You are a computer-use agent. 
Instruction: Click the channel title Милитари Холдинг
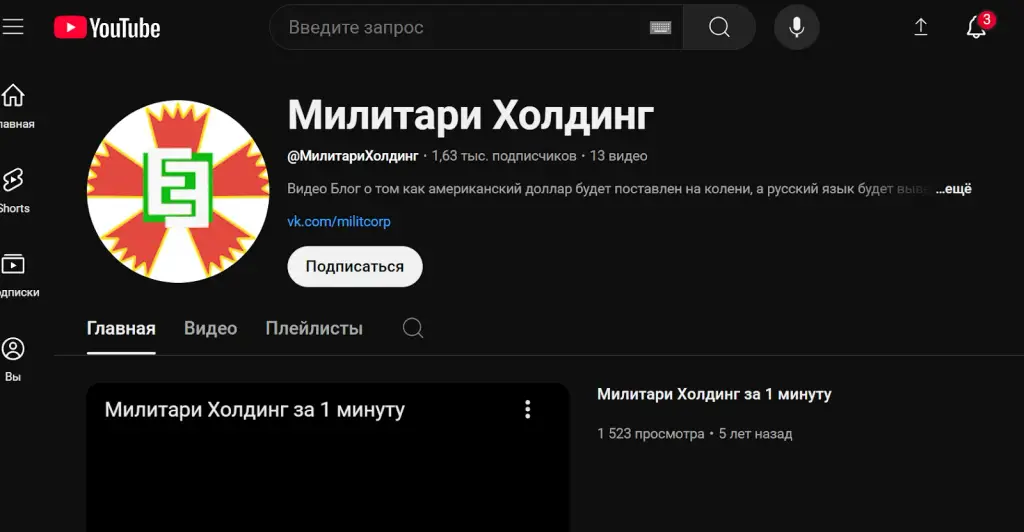pos(471,116)
